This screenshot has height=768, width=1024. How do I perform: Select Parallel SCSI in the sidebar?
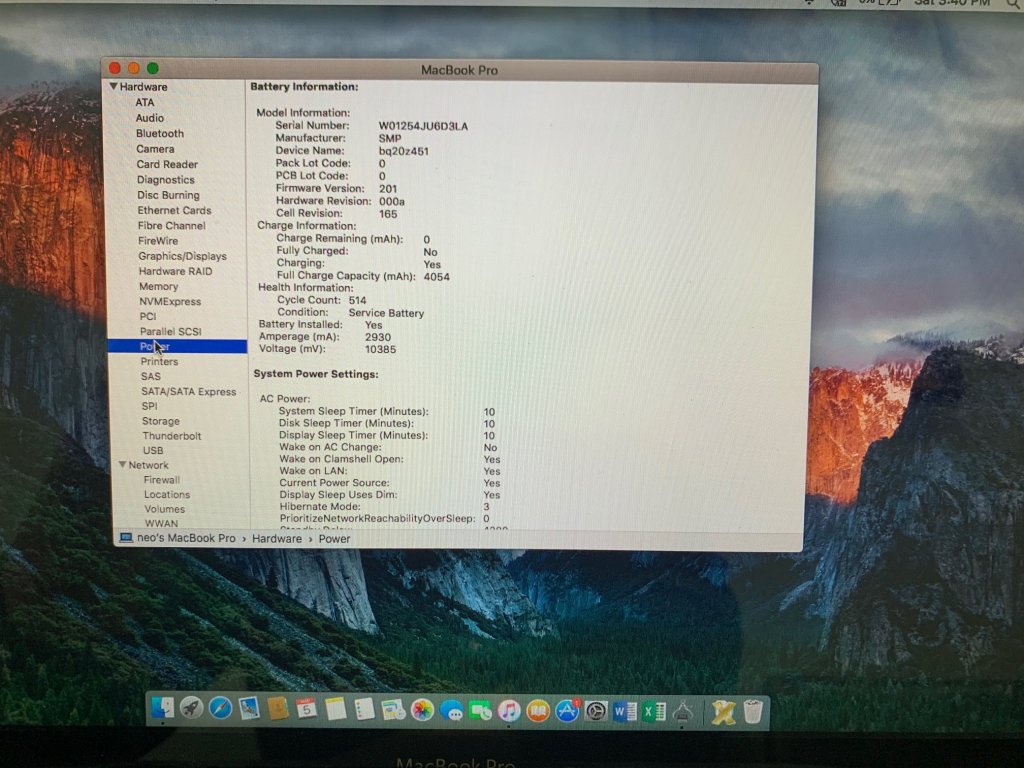coord(170,332)
